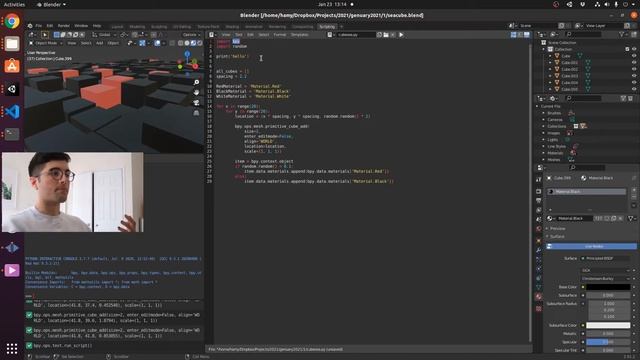
Task: Click Activities in the top bar
Action: point(14,4)
